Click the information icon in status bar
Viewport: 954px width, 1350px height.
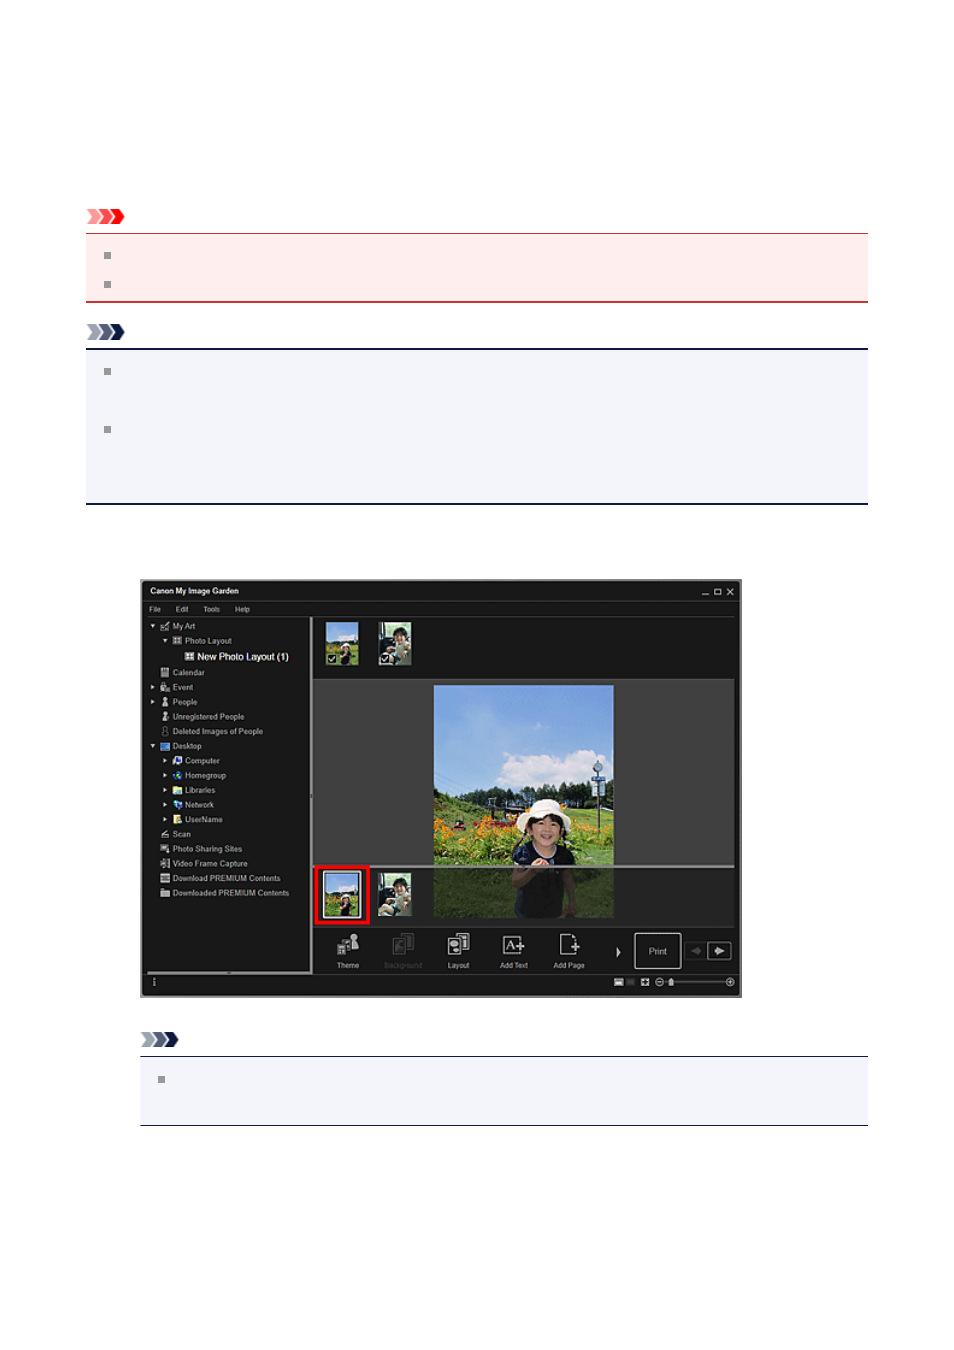point(154,982)
